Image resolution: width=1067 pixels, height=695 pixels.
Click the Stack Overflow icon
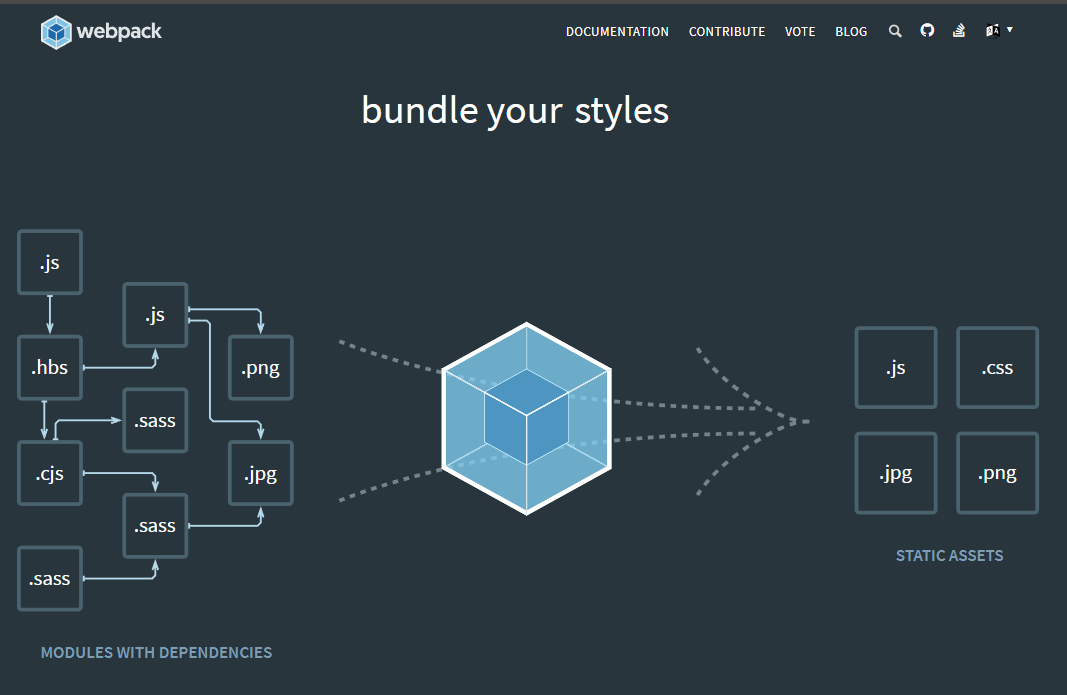click(x=959, y=31)
